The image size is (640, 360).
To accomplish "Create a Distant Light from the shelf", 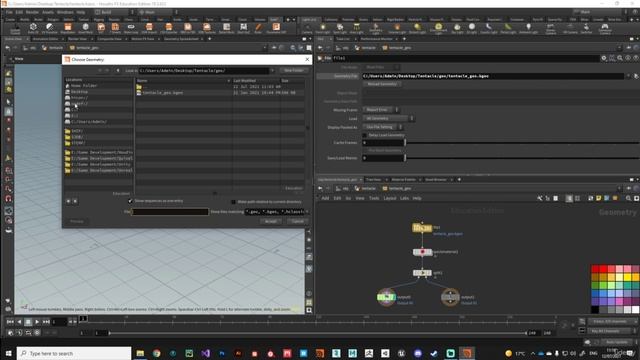I will 417,28.
